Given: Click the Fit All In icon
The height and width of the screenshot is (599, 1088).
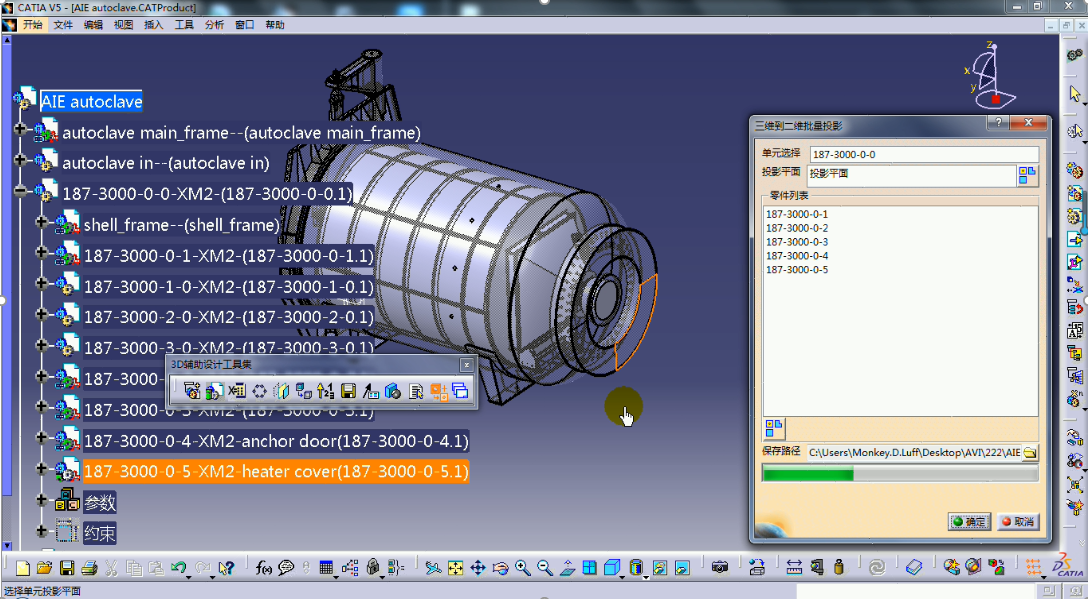Looking at the screenshot, I should [x=456, y=567].
